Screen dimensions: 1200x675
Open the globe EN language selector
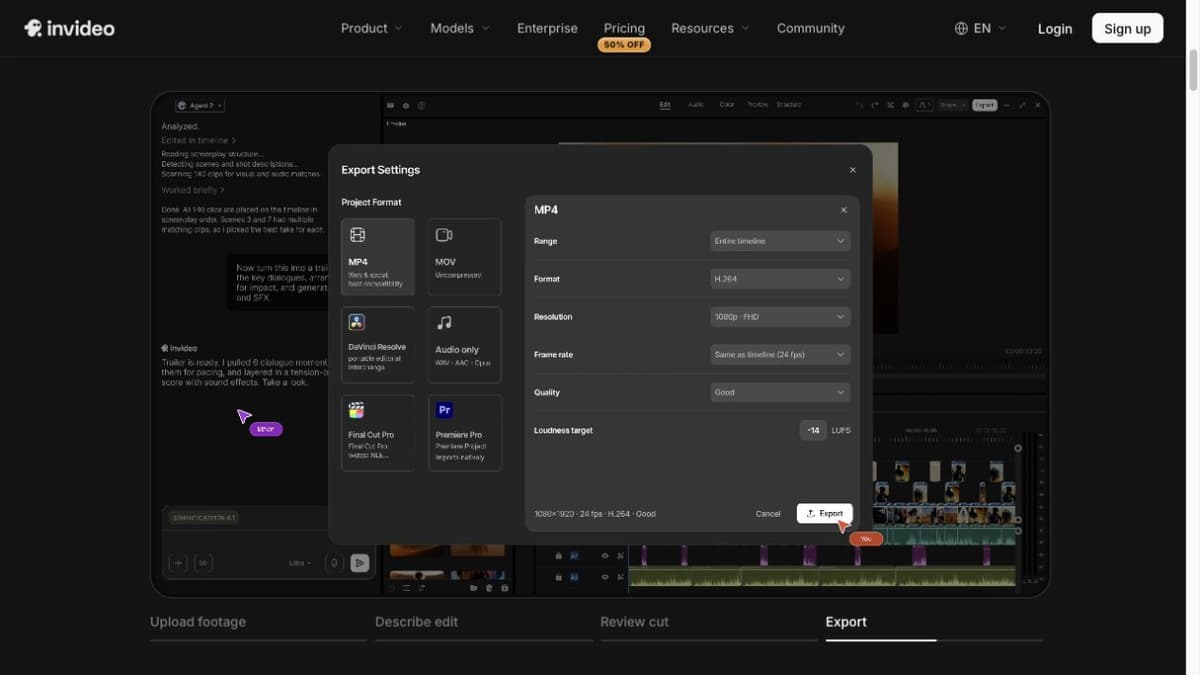coord(980,28)
